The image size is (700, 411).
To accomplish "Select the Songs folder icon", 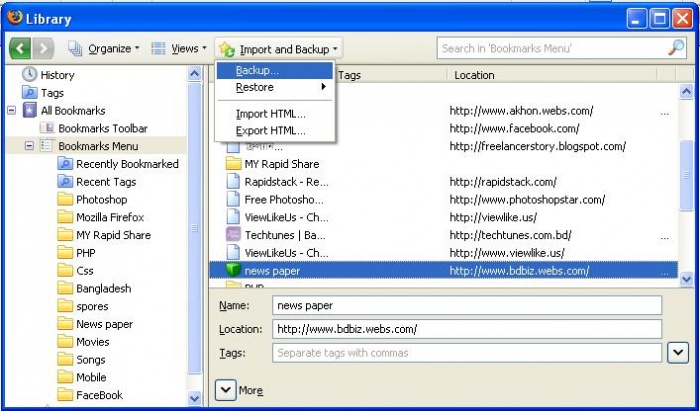I will tap(65, 359).
